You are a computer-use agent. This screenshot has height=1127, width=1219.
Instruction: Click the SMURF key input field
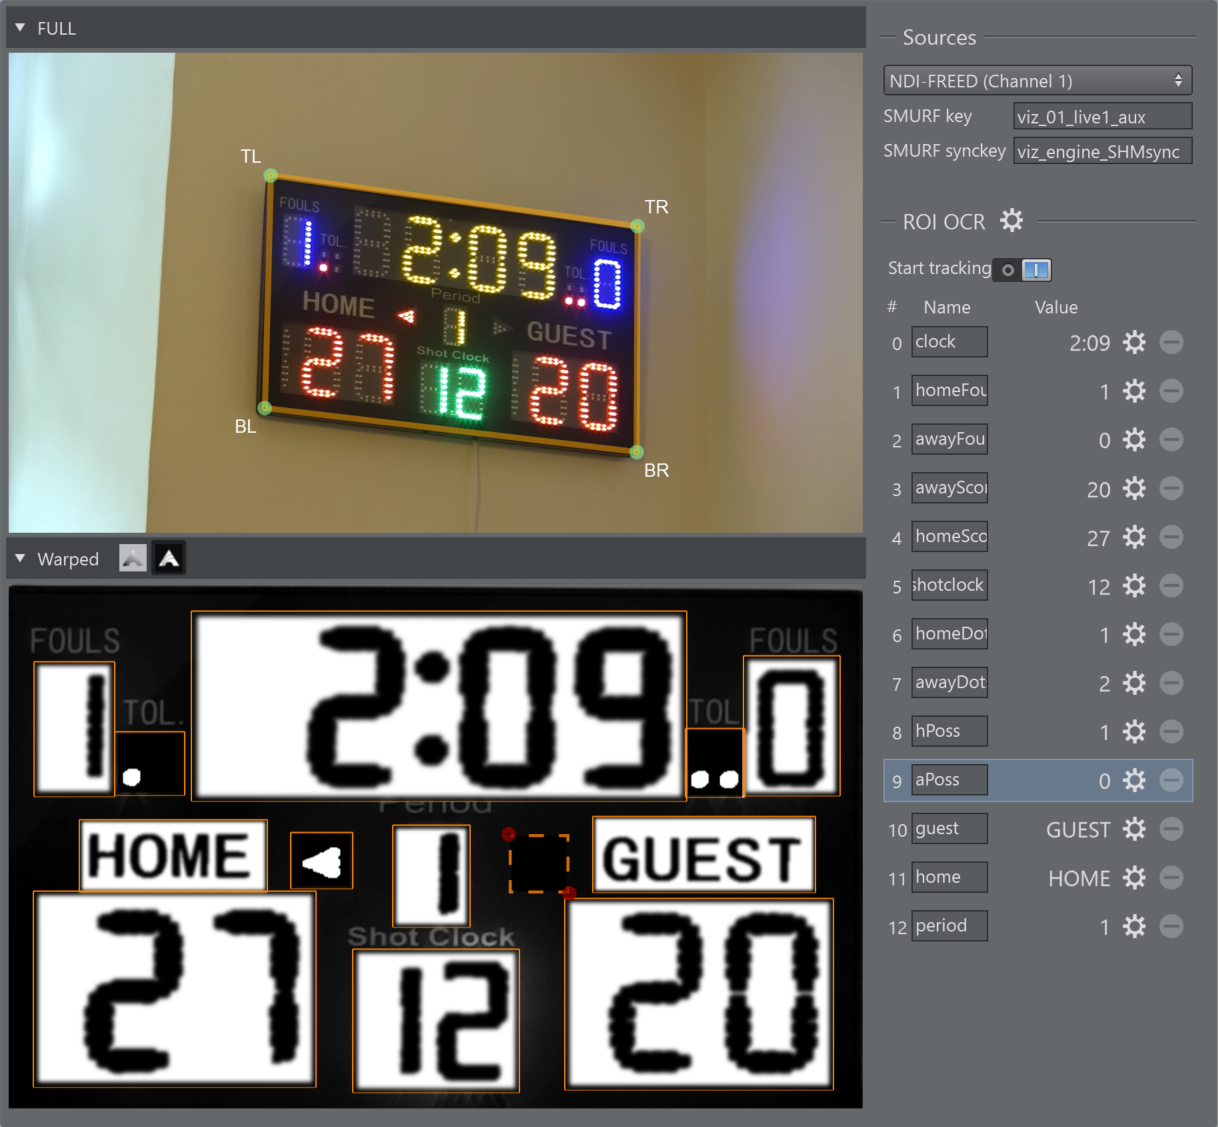1102,117
